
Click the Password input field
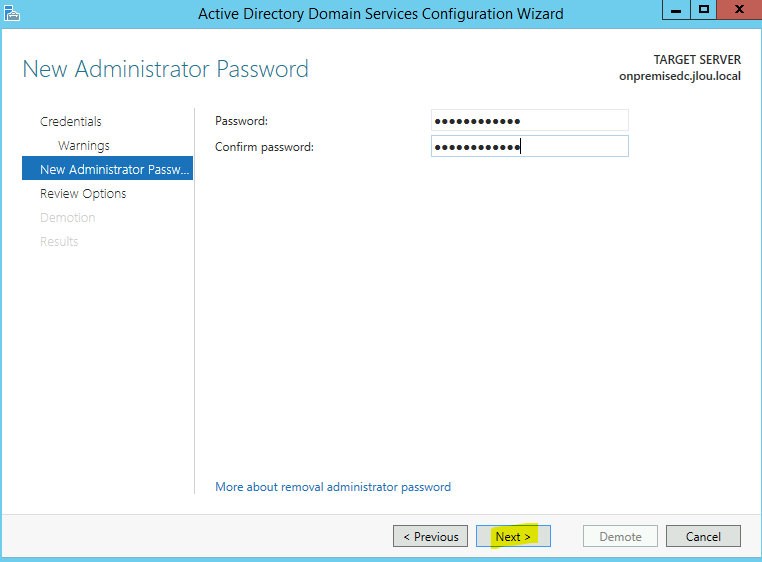[x=530, y=121]
